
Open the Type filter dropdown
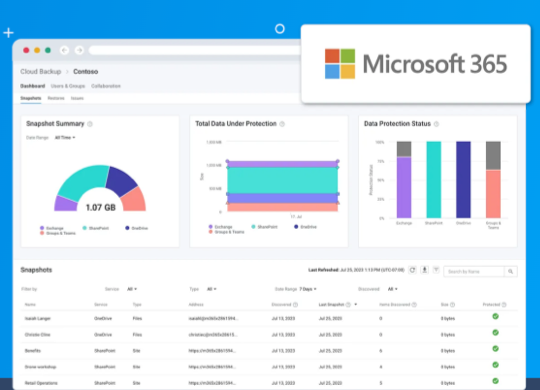pyautogui.click(x=211, y=289)
